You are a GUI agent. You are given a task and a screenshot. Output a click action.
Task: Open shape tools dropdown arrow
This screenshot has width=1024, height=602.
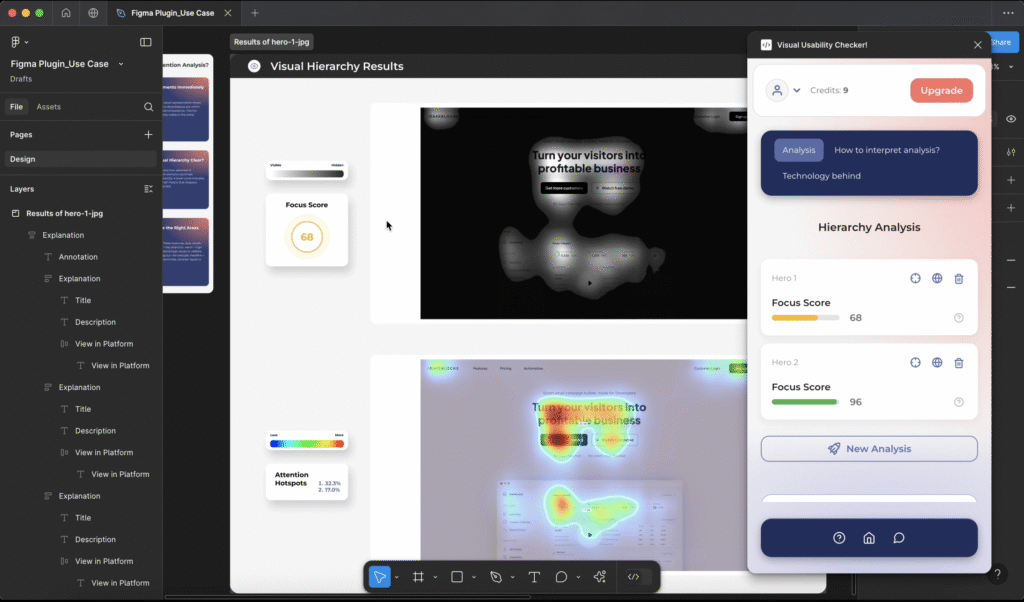474,577
